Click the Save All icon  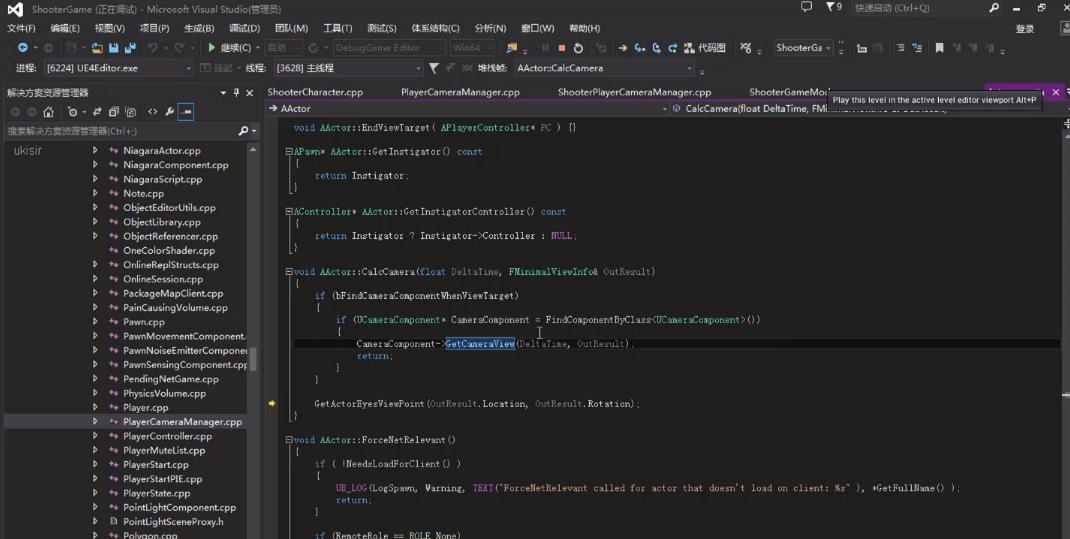130,48
